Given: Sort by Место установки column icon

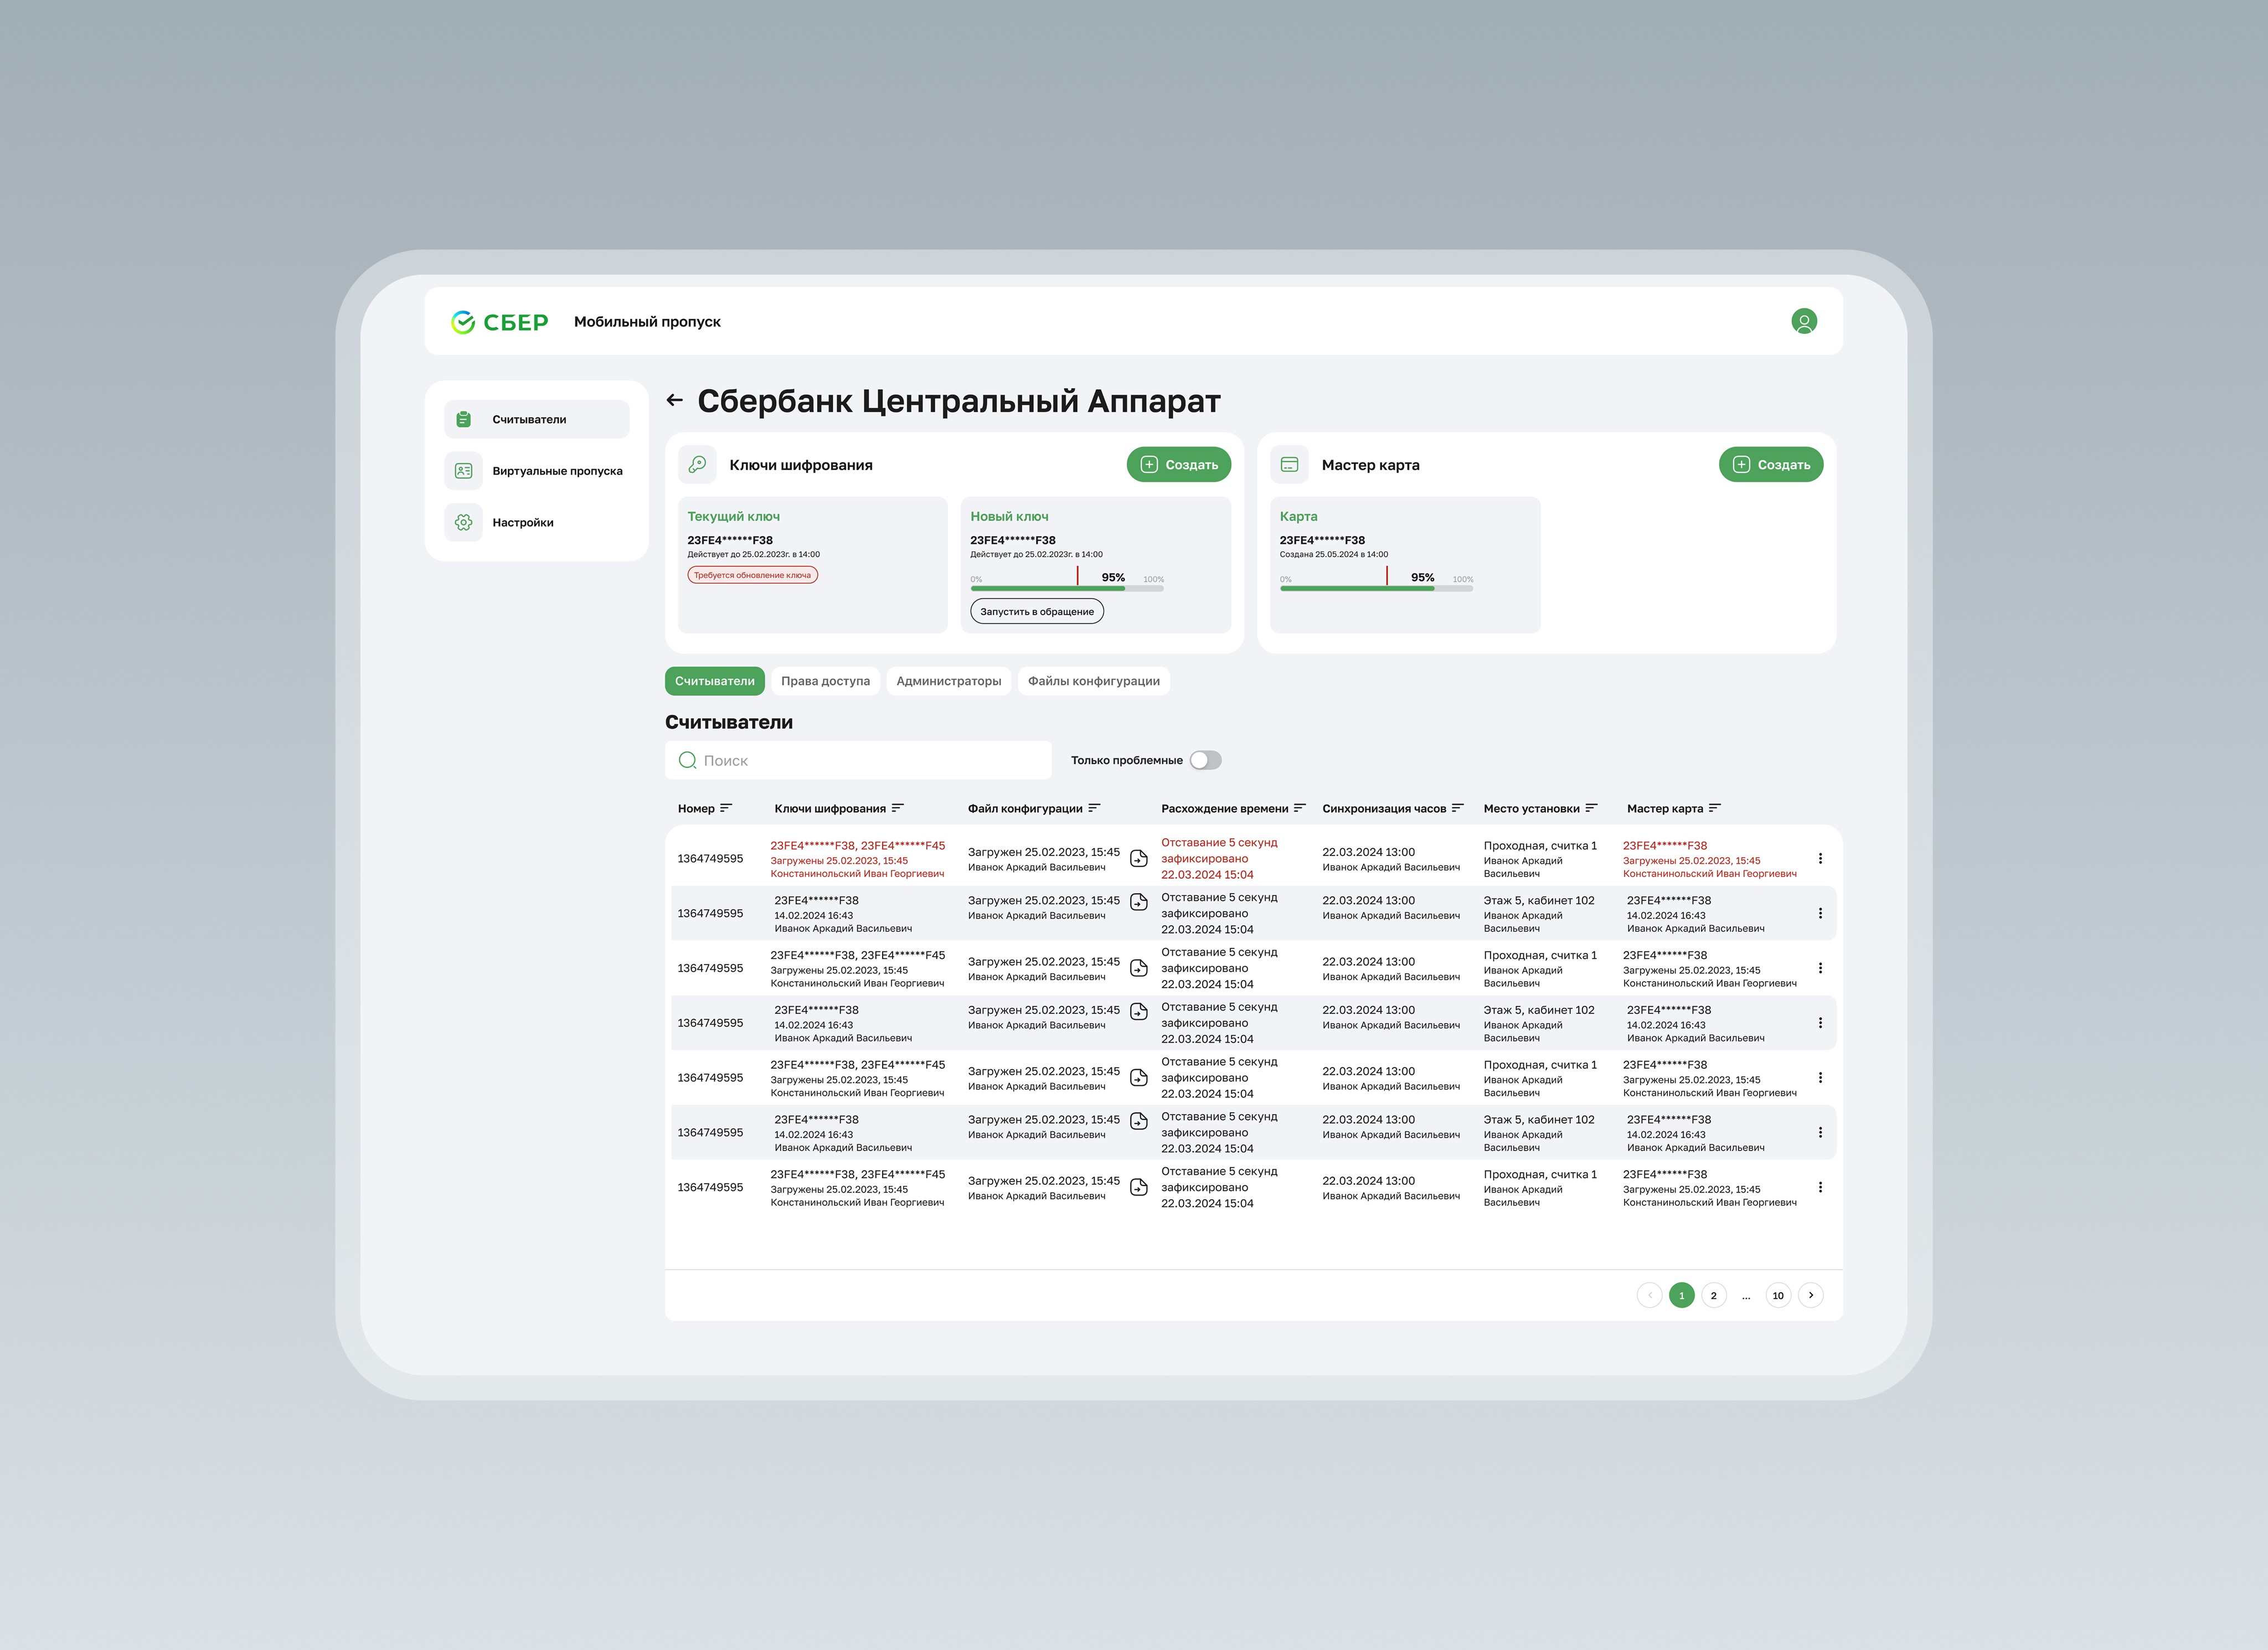Looking at the screenshot, I should click(1591, 808).
